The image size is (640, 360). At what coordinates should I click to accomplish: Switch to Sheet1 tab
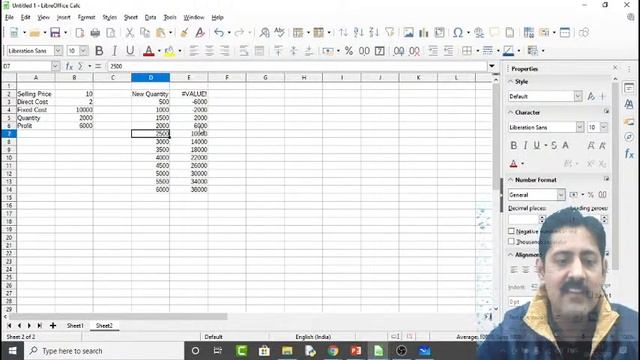pos(75,326)
